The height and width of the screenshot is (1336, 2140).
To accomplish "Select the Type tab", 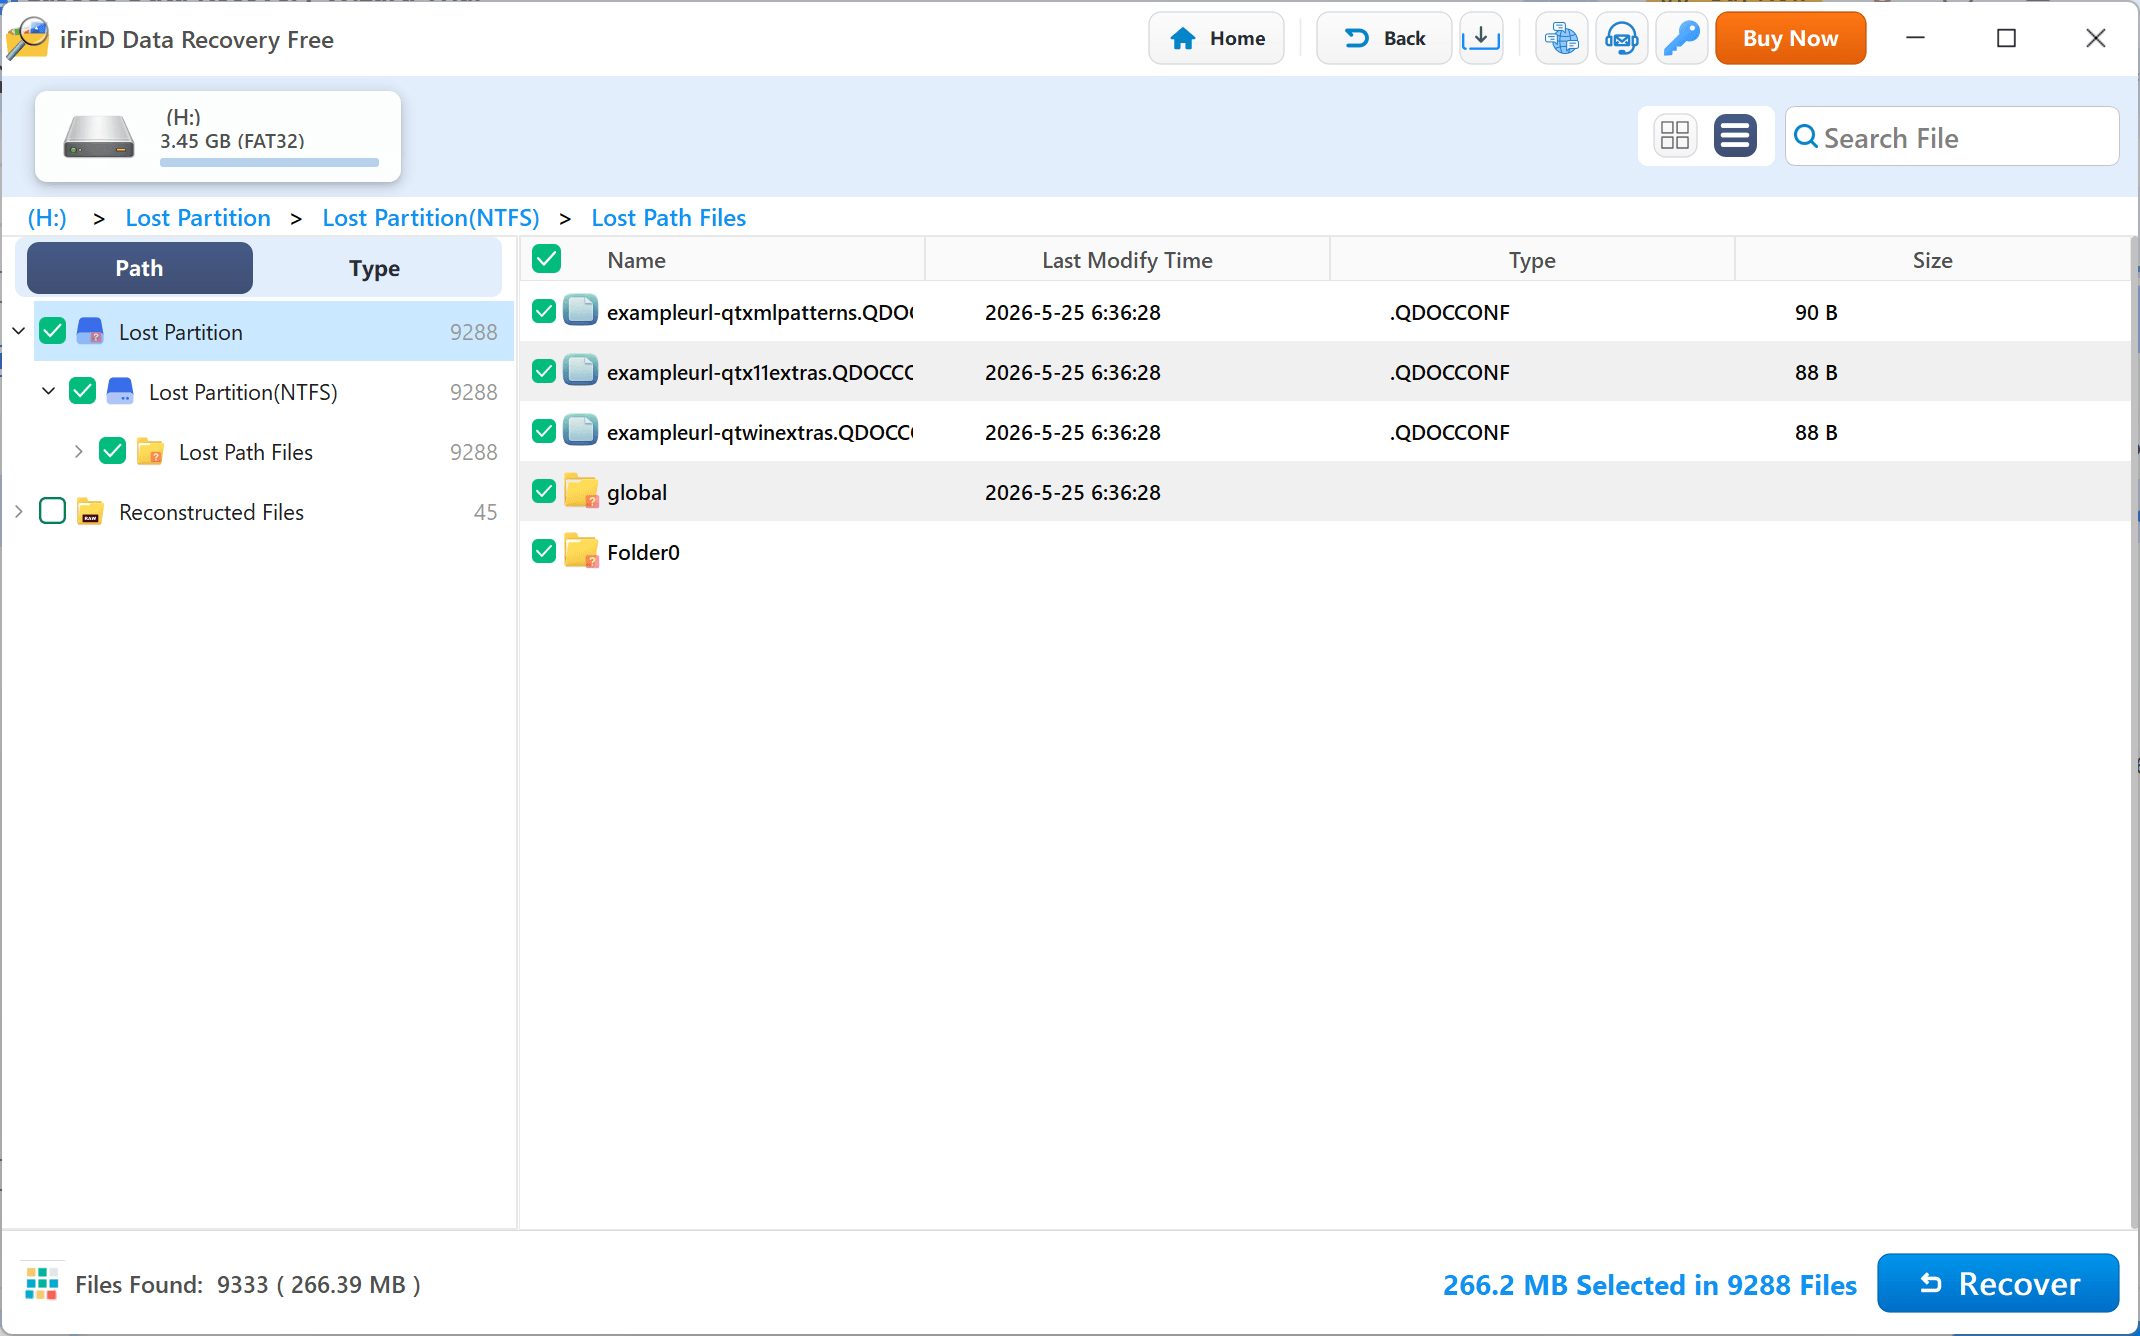I will tap(374, 267).
